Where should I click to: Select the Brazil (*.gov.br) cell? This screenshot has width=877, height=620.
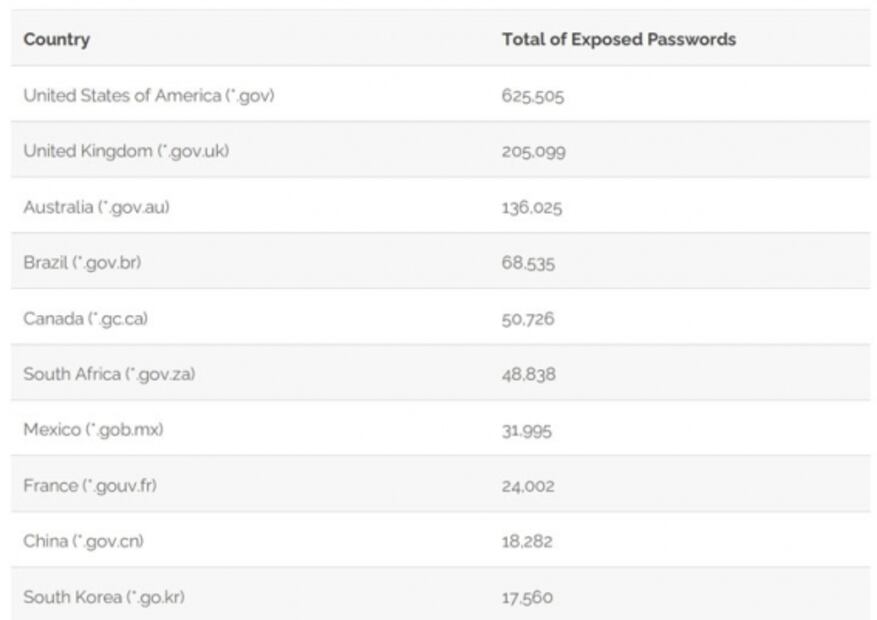tap(89, 263)
